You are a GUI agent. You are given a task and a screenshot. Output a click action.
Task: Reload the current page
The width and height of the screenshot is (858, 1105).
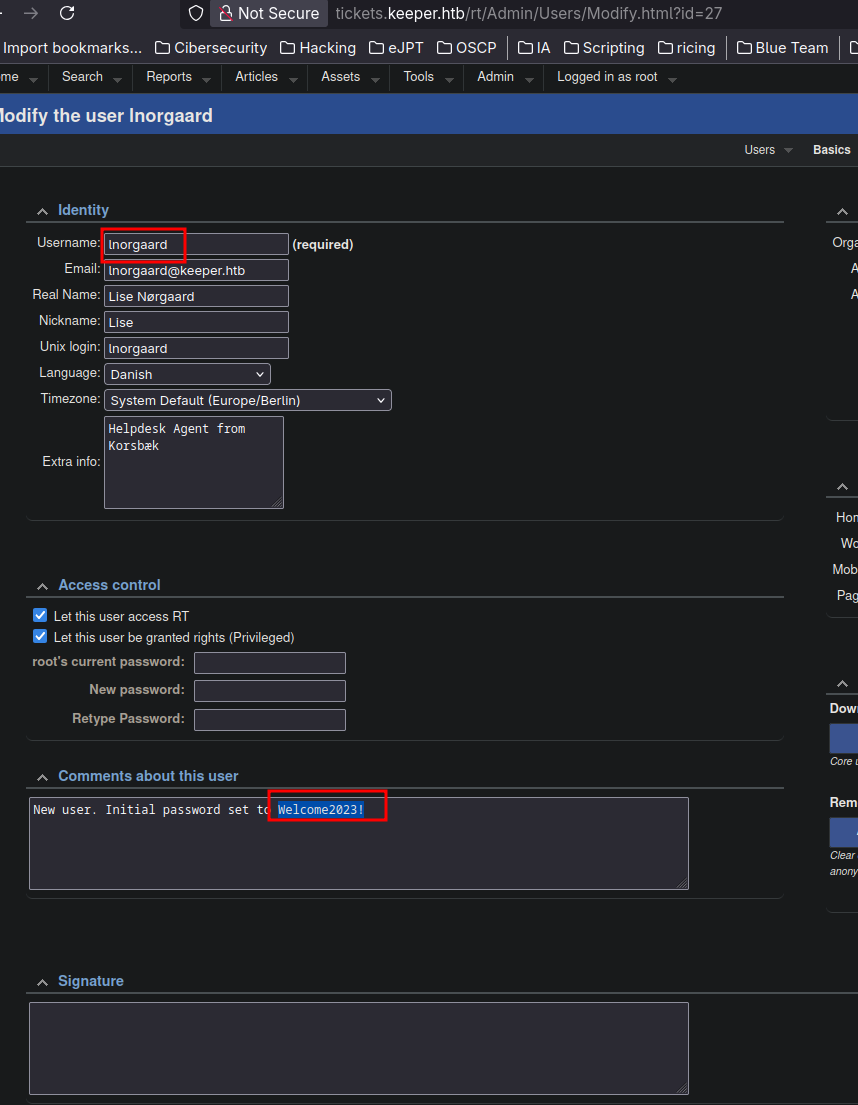[x=67, y=13]
